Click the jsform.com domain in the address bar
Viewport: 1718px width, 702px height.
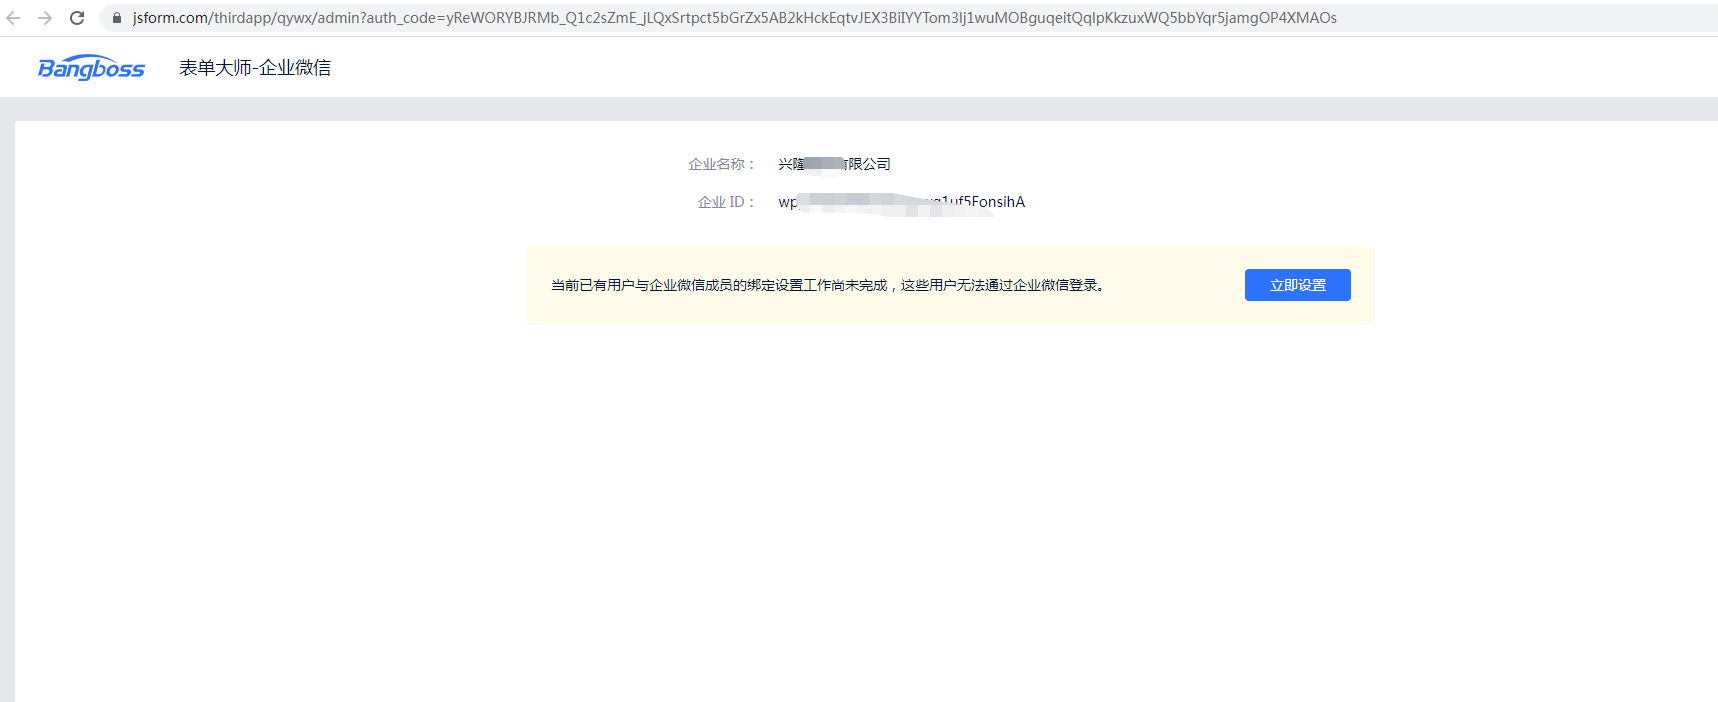coord(170,18)
